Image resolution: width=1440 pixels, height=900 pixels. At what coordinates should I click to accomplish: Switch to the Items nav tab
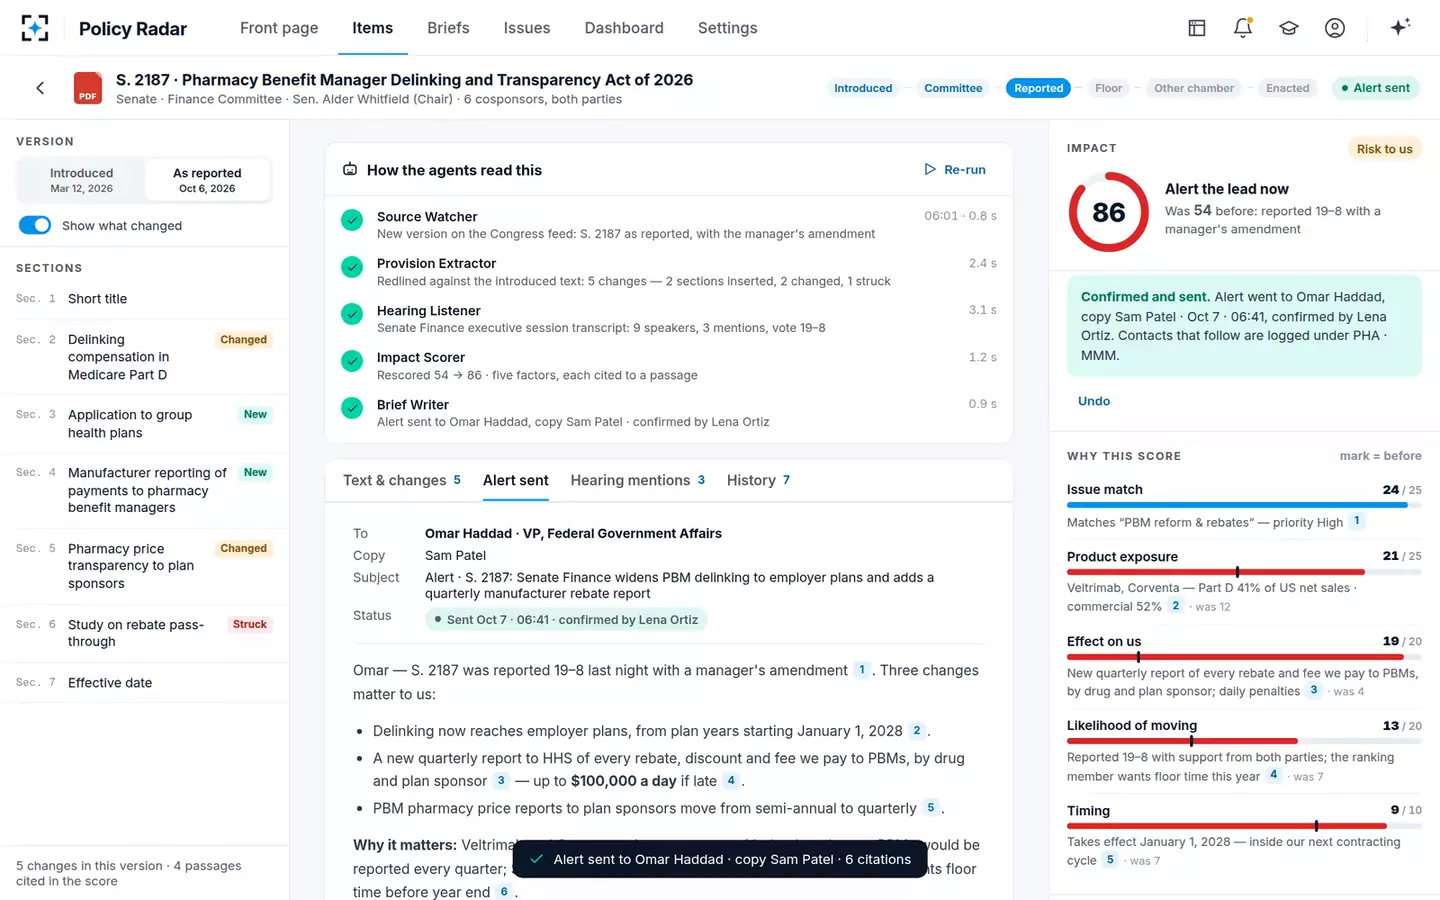tap(372, 28)
